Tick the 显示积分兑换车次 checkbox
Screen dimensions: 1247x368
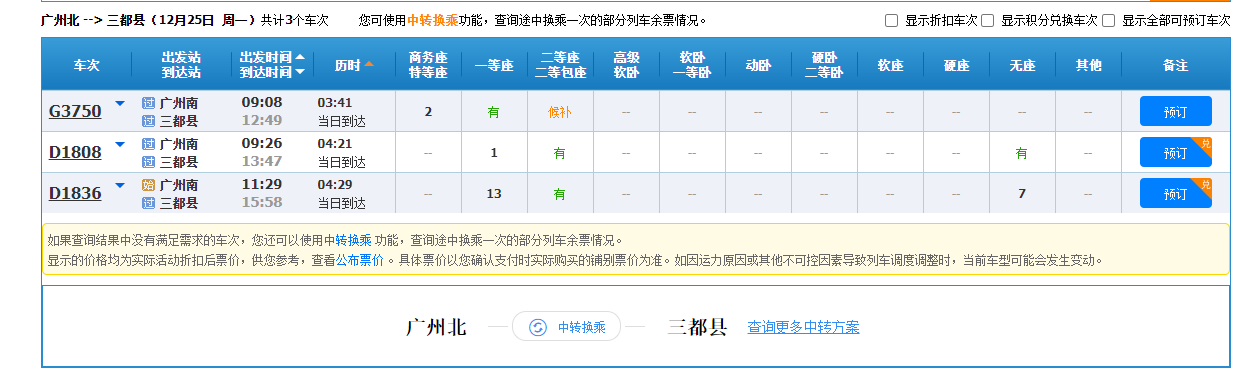tap(988, 20)
